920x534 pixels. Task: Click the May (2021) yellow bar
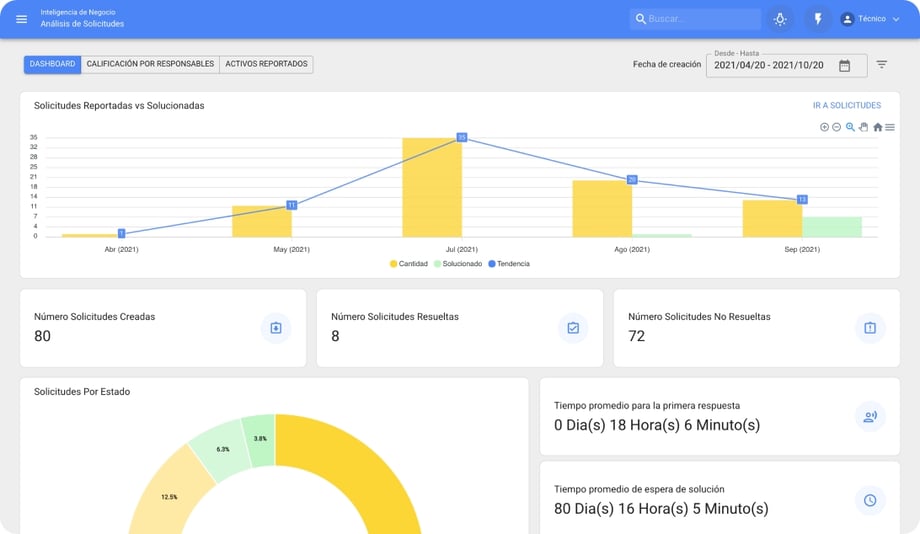tap(262, 221)
